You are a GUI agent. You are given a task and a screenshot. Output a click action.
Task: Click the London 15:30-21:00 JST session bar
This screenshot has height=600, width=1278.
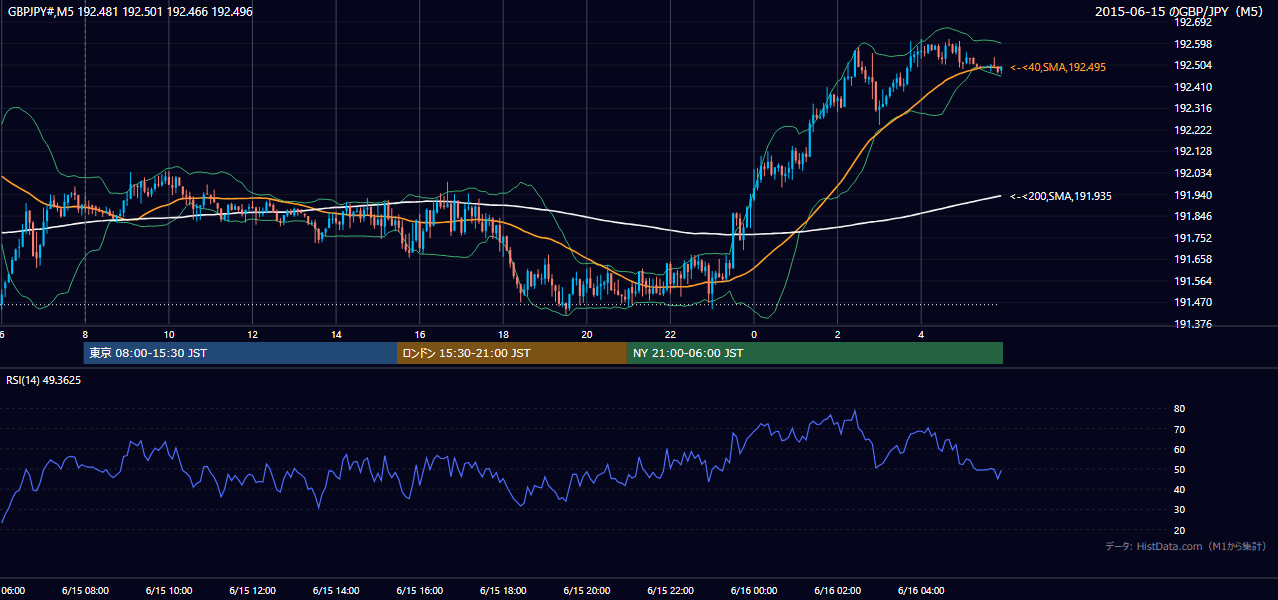click(x=512, y=353)
